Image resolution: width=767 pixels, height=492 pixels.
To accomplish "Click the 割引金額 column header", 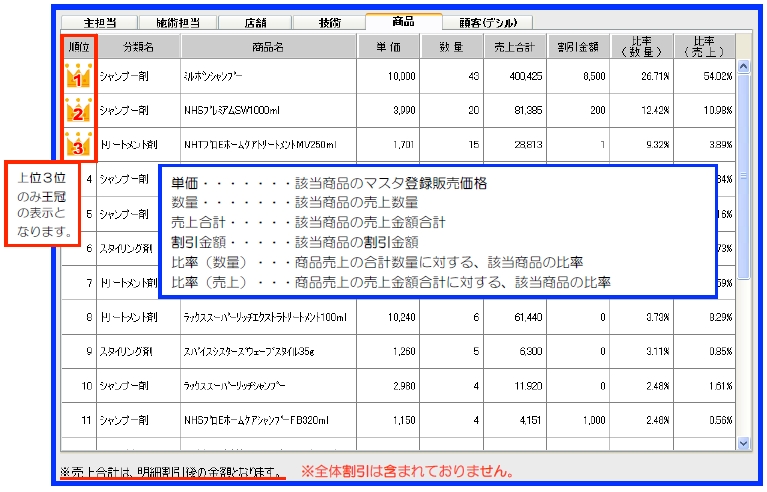I will pyautogui.click(x=578, y=46).
